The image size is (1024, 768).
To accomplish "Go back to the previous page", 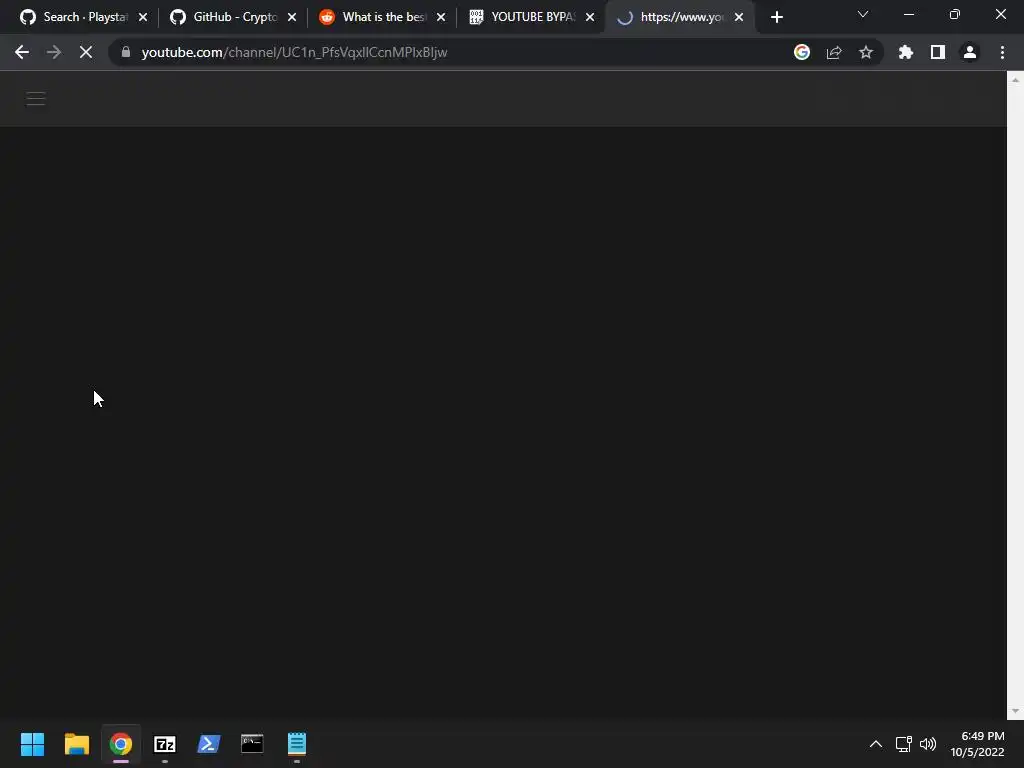I will pyautogui.click(x=22, y=52).
